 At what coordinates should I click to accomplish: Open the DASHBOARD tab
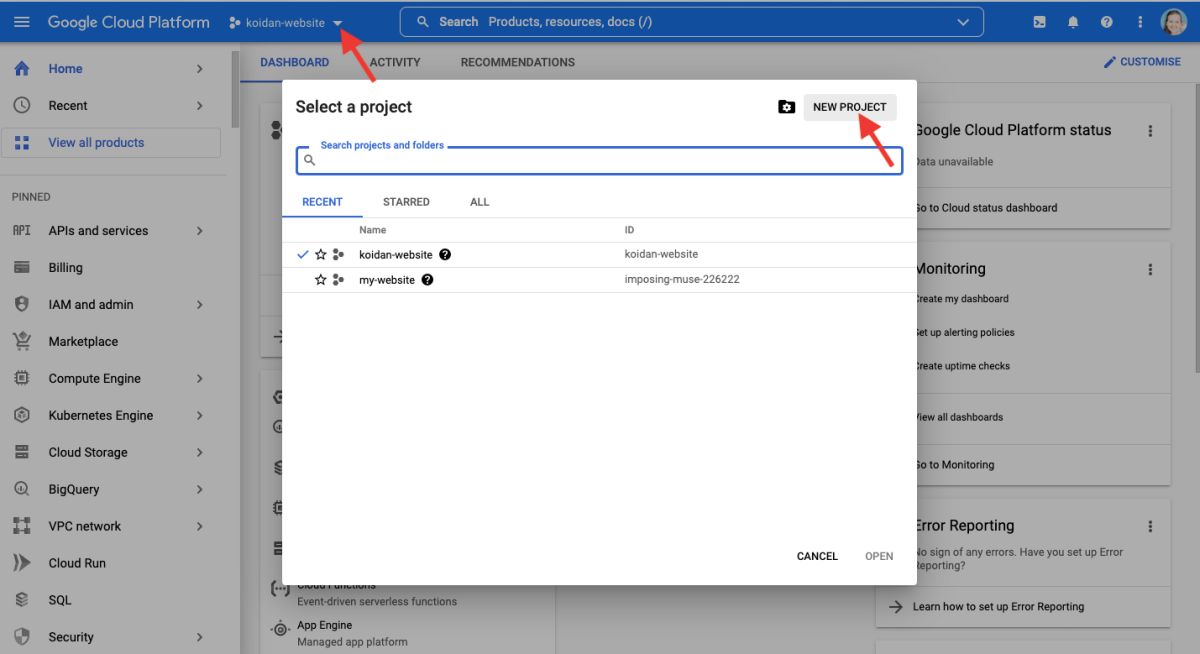pos(294,62)
